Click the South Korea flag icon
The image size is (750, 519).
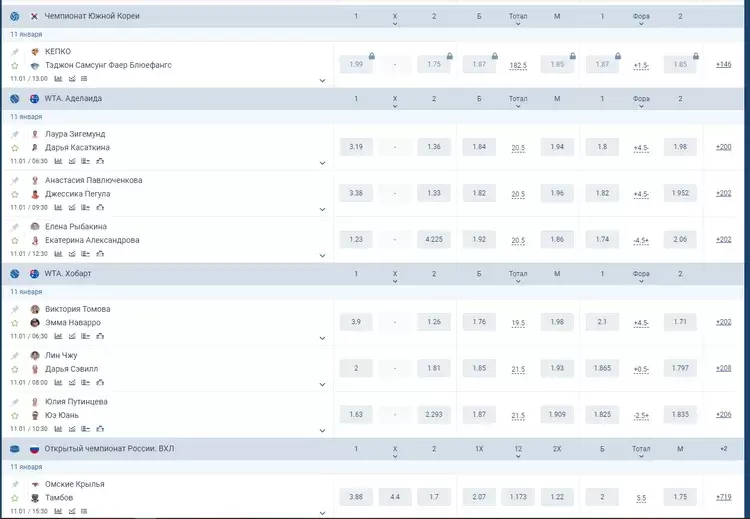click(x=34, y=16)
